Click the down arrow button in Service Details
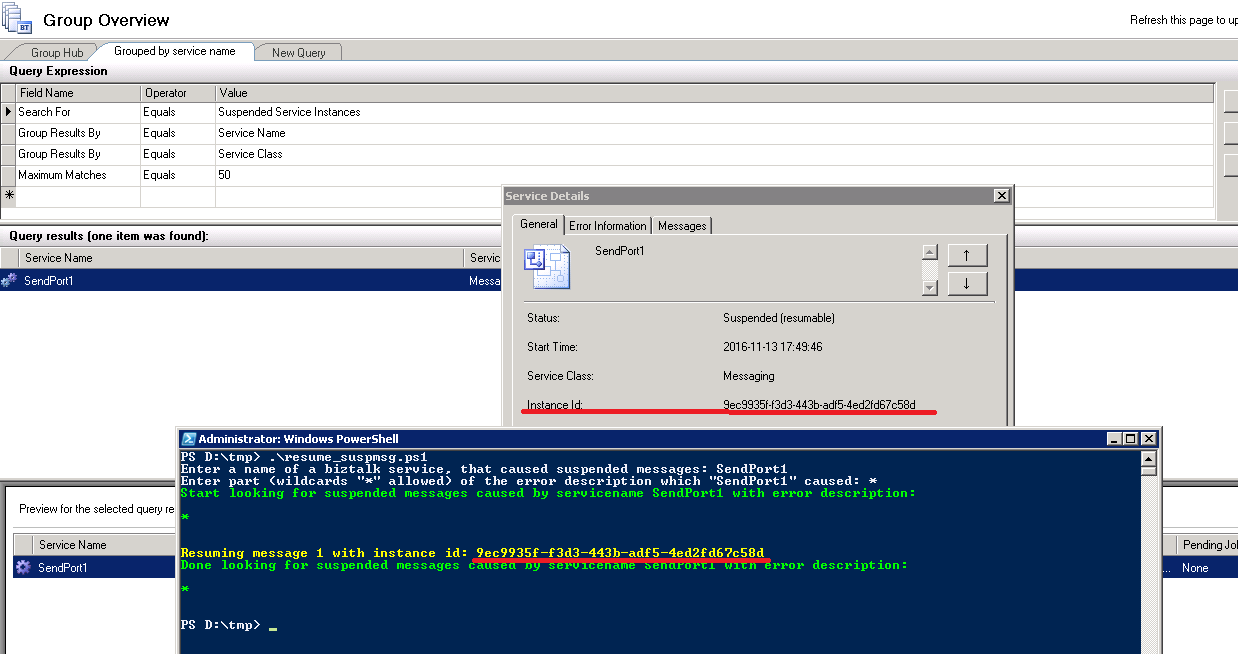The height and width of the screenshot is (654, 1238). click(967, 284)
